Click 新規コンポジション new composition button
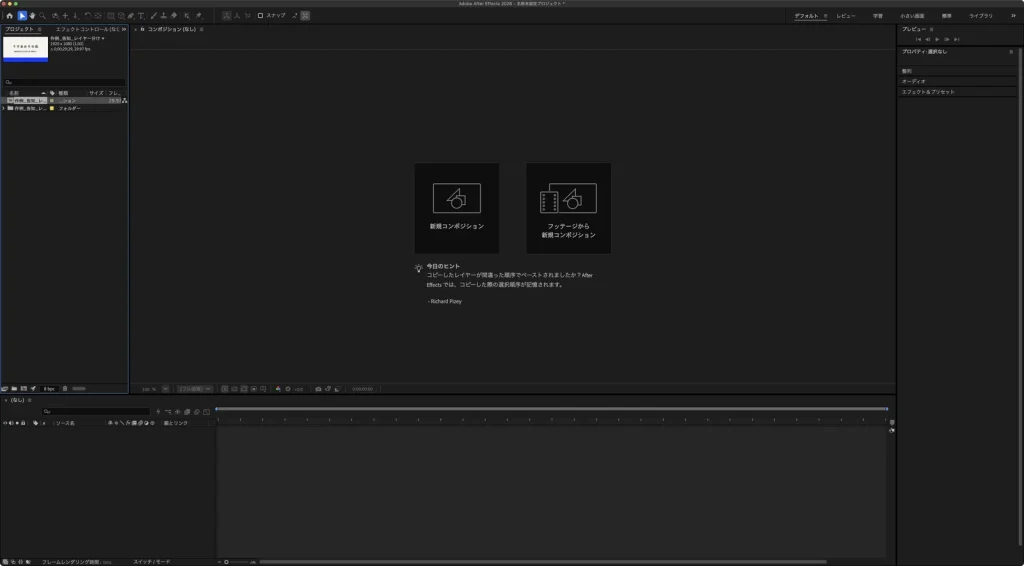Screen dimensions: 1024x566 tap(456, 208)
